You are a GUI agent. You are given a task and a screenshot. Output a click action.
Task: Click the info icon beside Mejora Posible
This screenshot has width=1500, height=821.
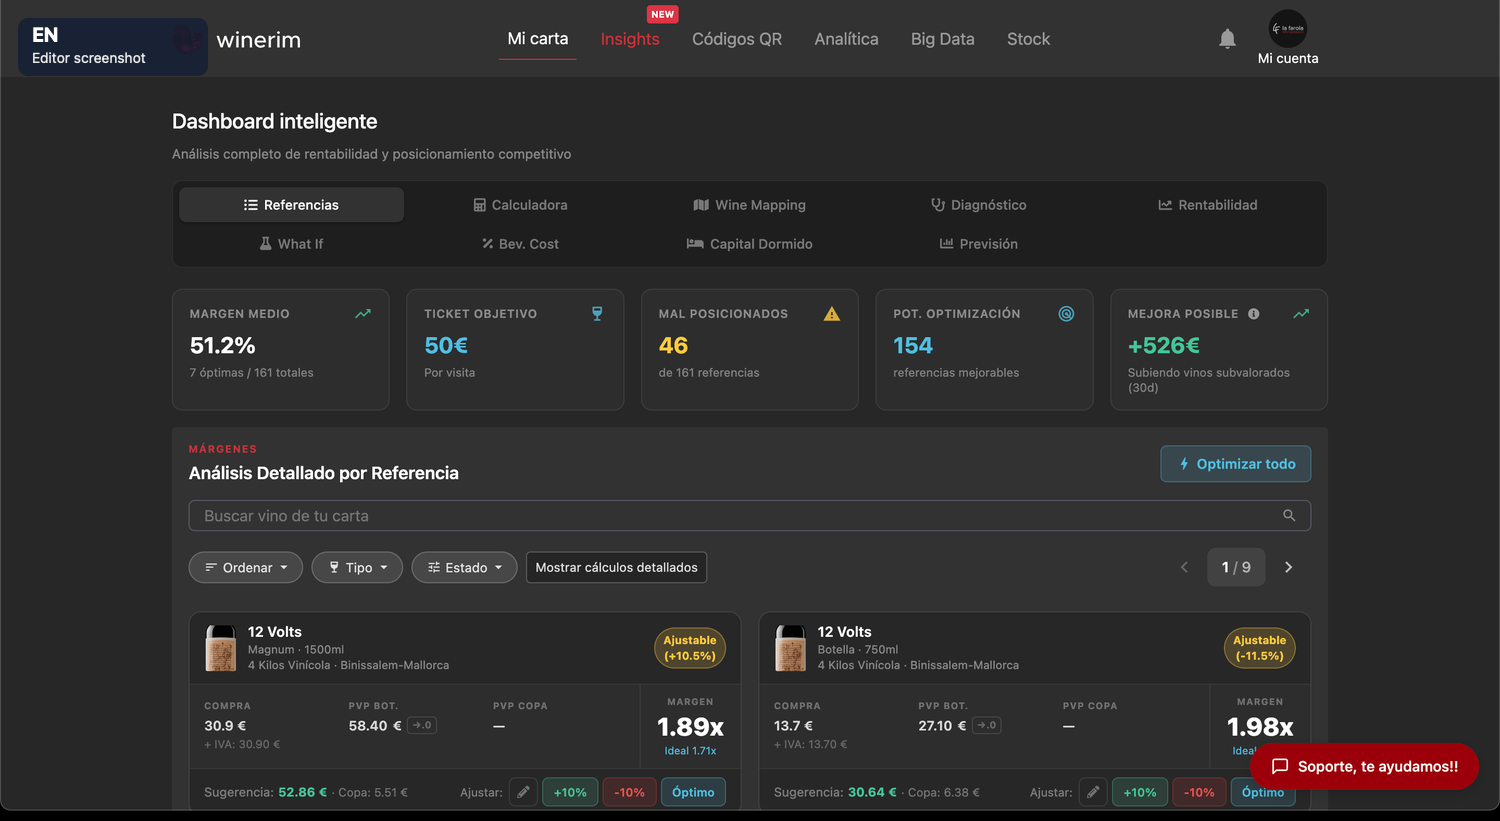[1253, 314]
